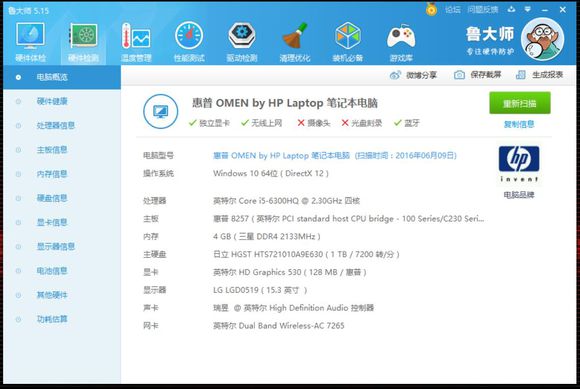The image size is (580, 389).
Task: Click the HGST HTS721010A9E630 disk value
Action: (306, 254)
